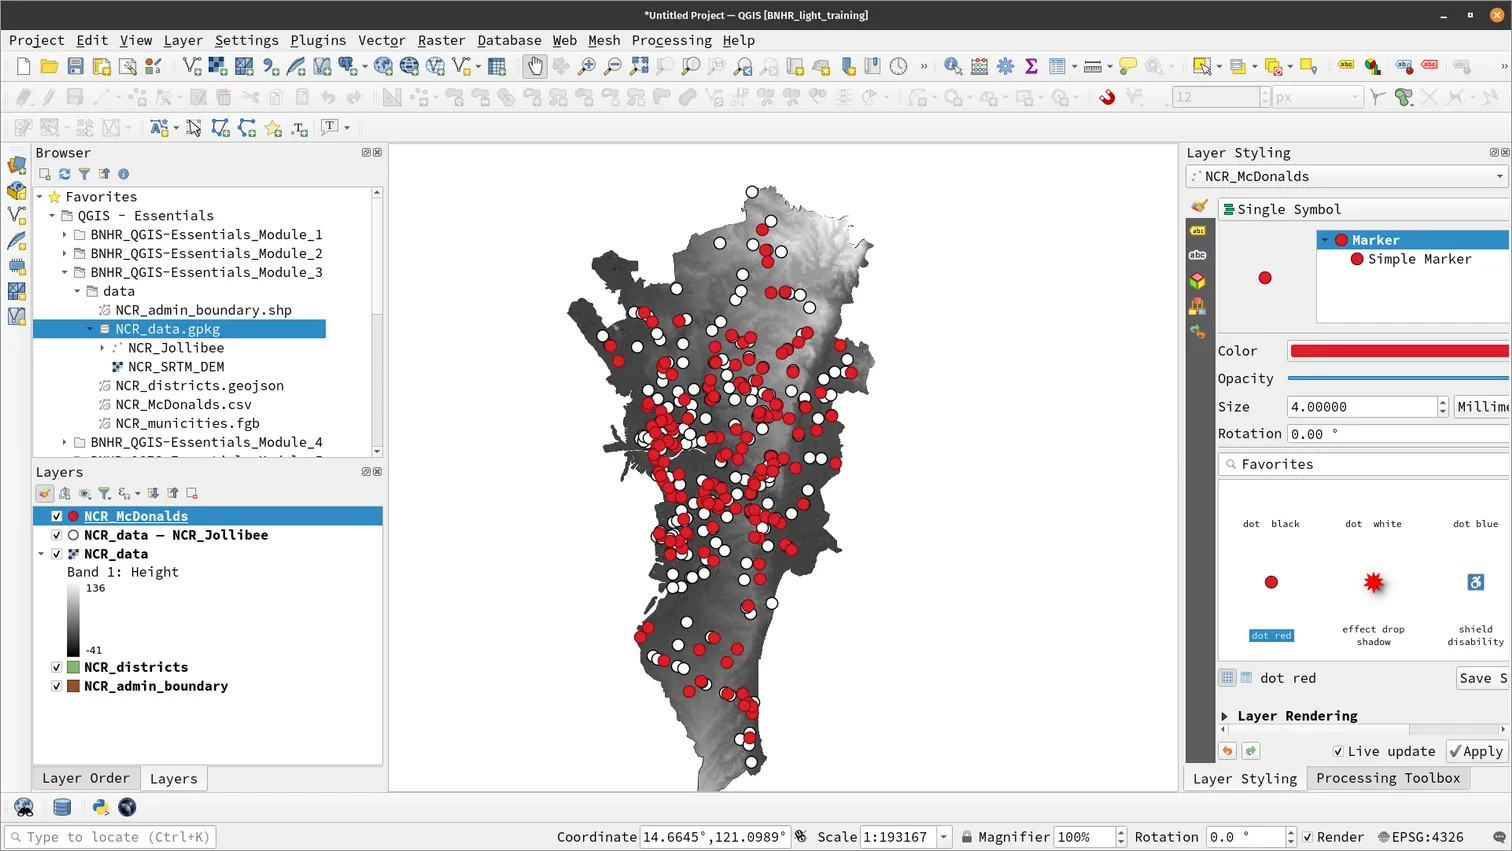The image size is (1512, 851).
Task: Click the Save S button for the symbol
Action: point(1482,678)
